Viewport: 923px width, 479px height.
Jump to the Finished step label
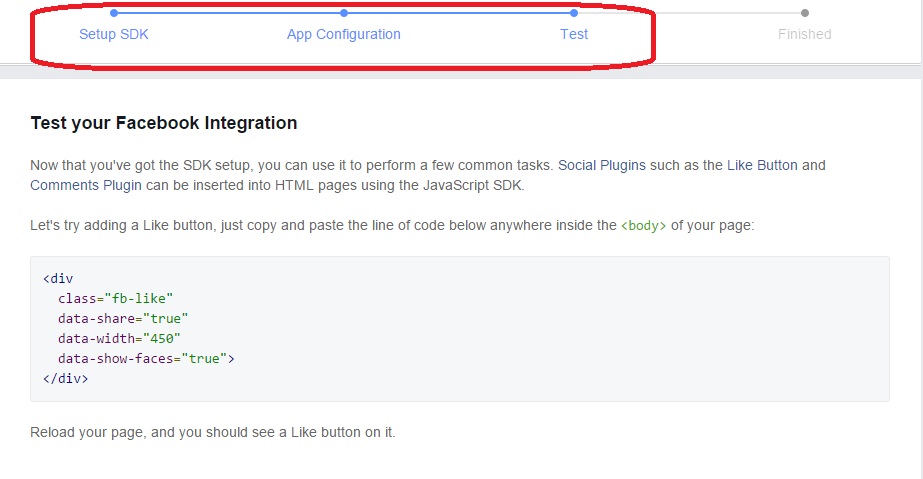[805, 34]
